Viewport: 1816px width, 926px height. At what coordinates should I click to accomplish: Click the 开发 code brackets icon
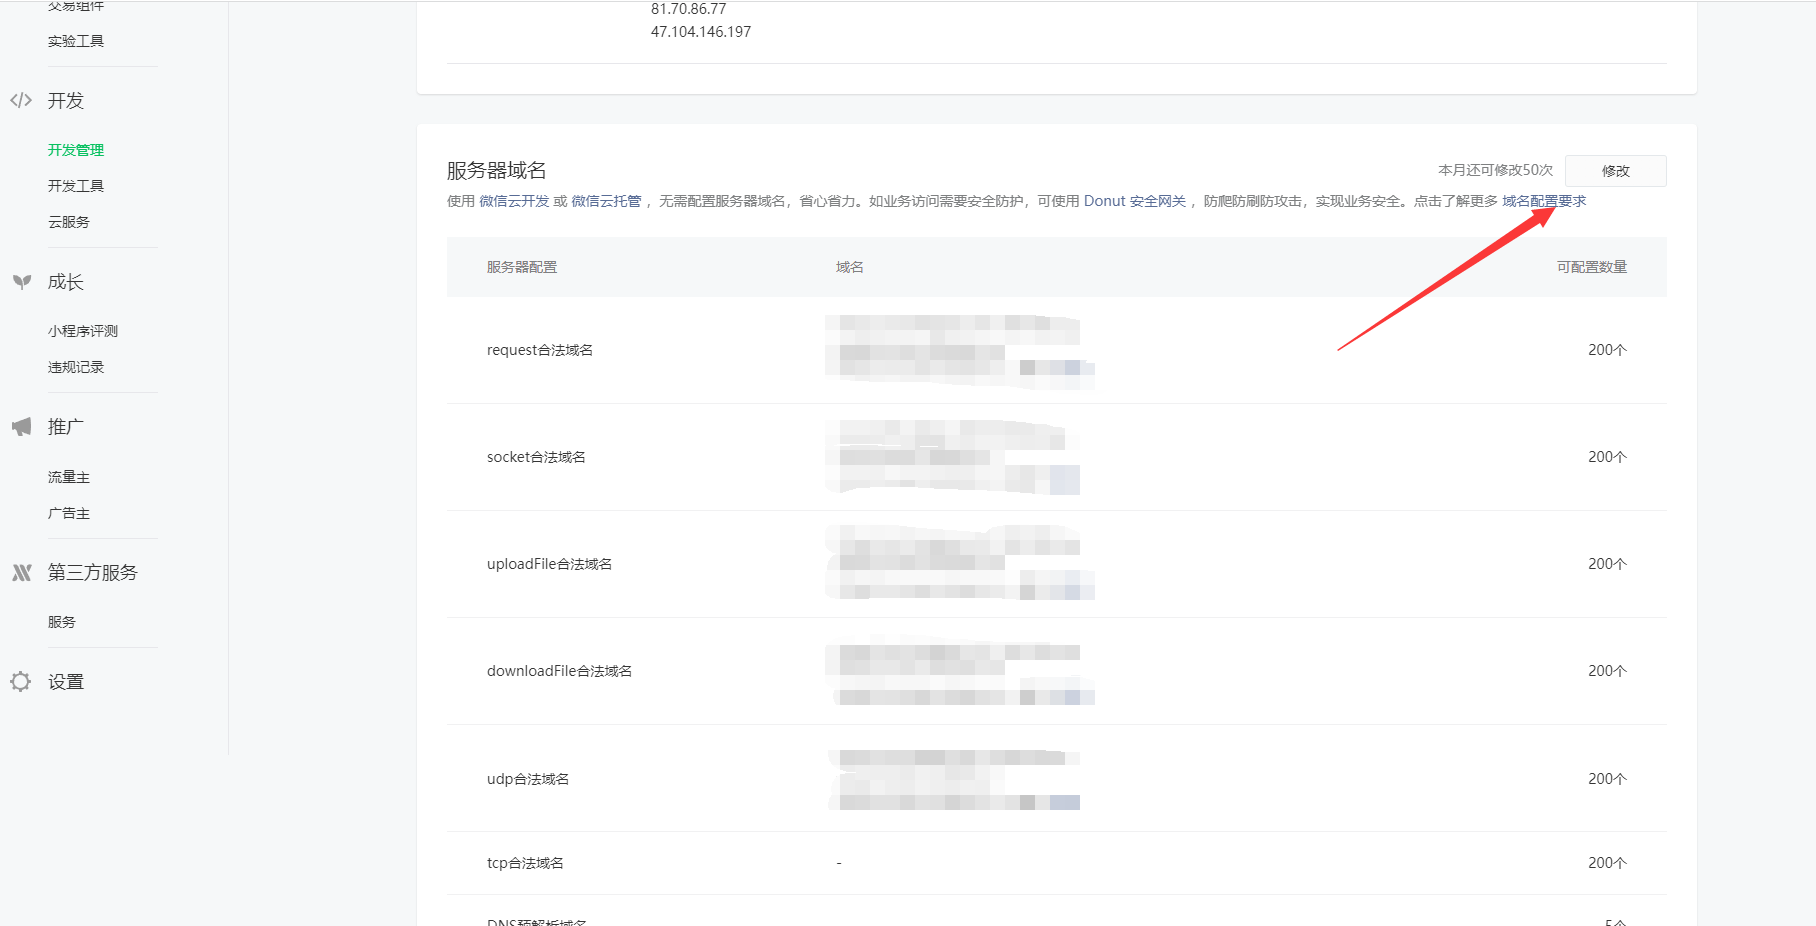pyautogui.click(x=21, y=100)
